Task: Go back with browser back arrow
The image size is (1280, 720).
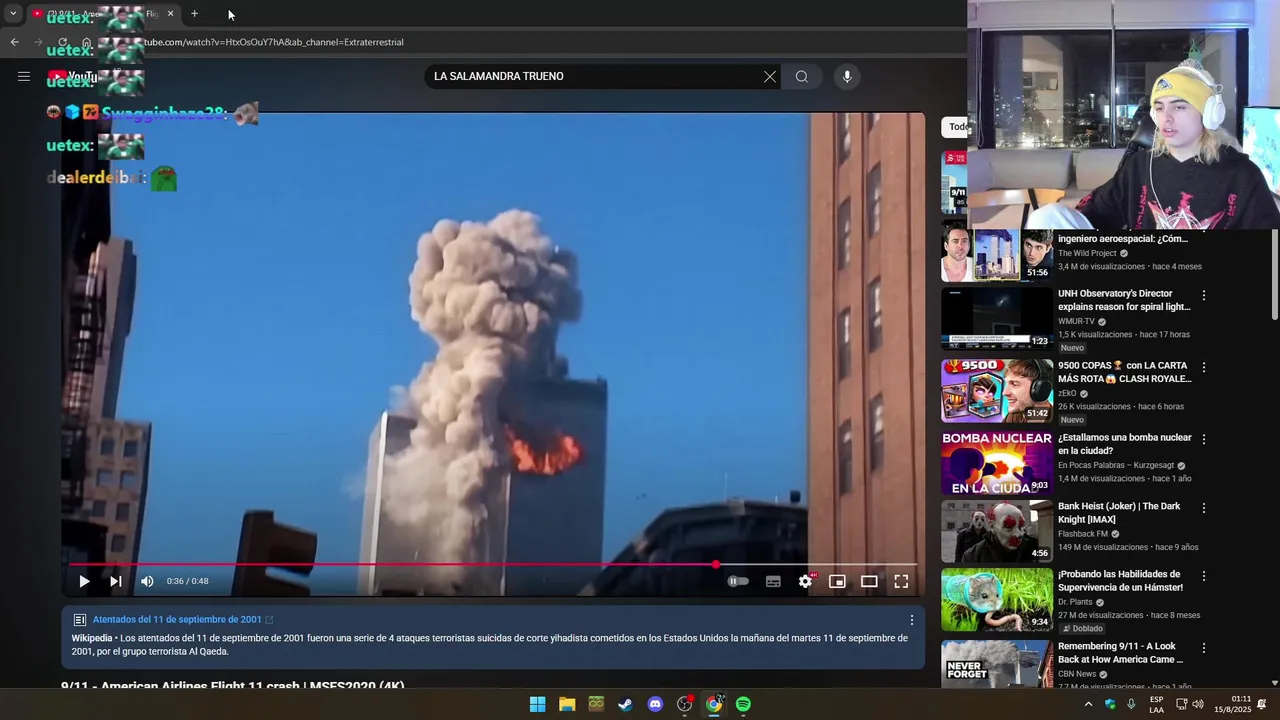Action: (x=14, y=42)
